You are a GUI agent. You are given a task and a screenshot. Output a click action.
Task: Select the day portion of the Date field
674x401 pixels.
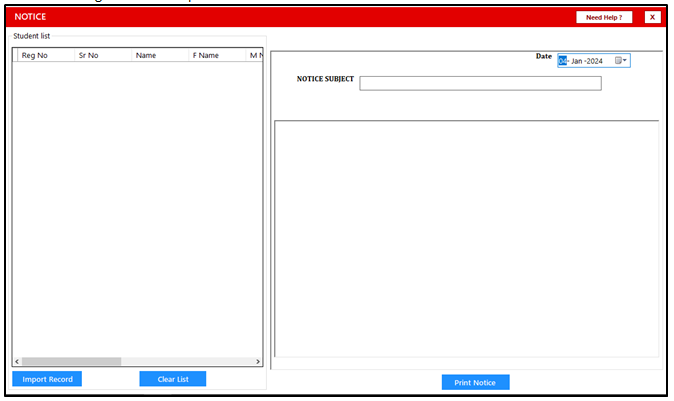(563, 61)
